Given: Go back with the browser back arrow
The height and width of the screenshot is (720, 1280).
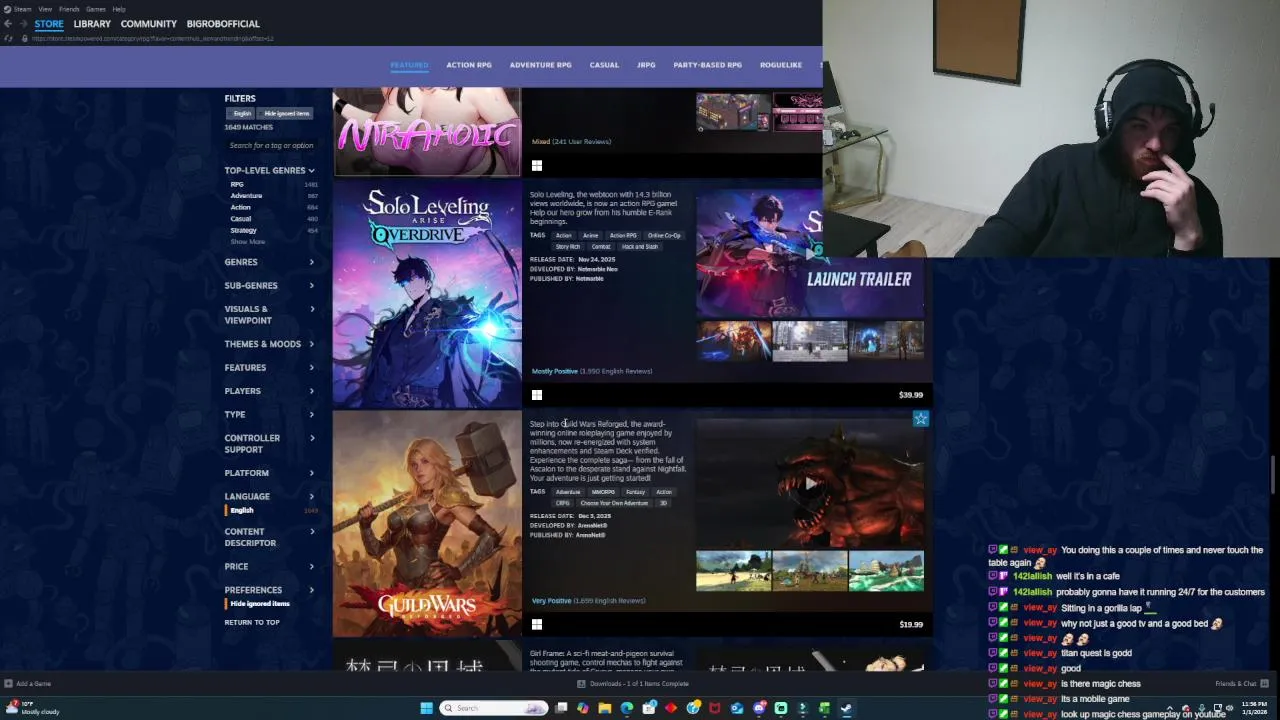Looking at the screenshot, I should (x=8, y=23).
